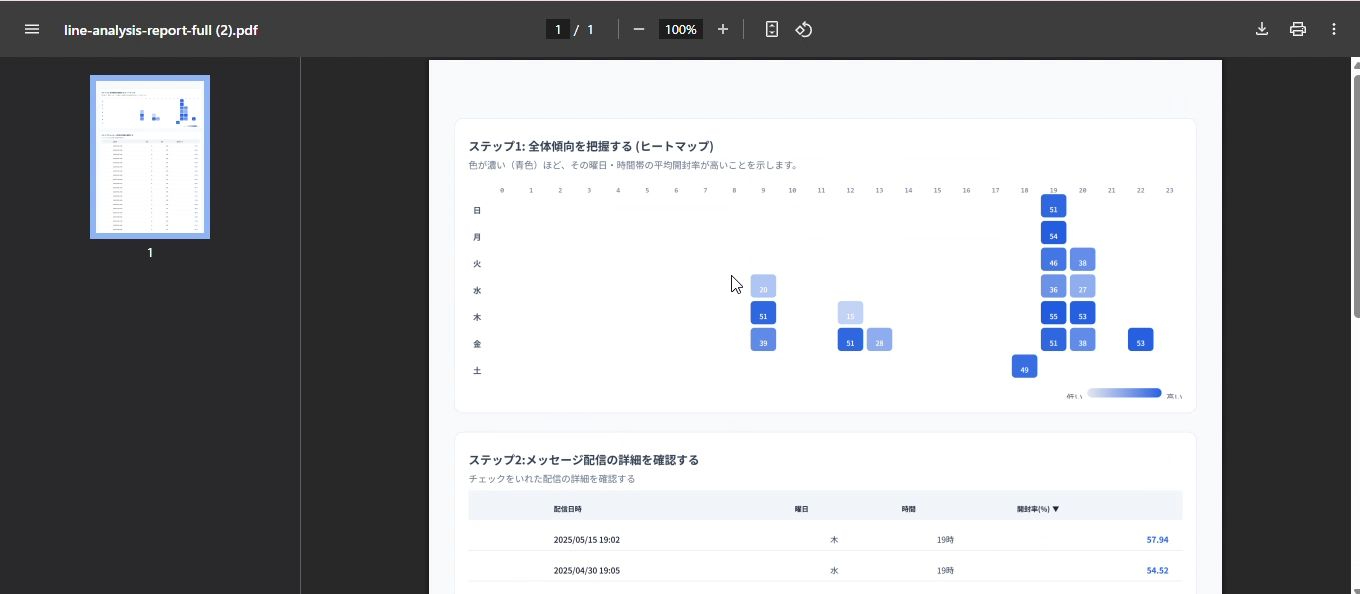
Task: Click the Monday 19h heatmap cell 54
Action: [x=1053, y=233]
